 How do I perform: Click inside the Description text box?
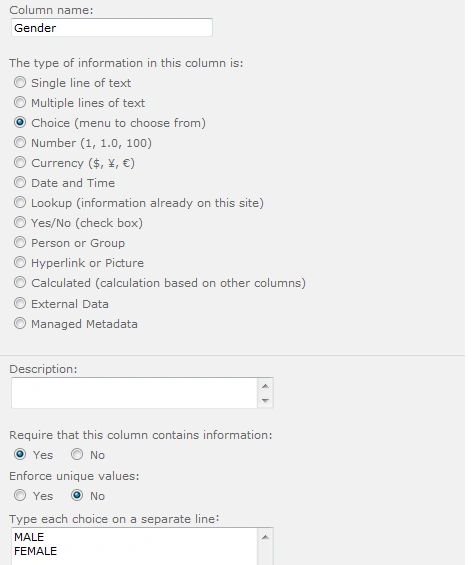tap(134, 393)
